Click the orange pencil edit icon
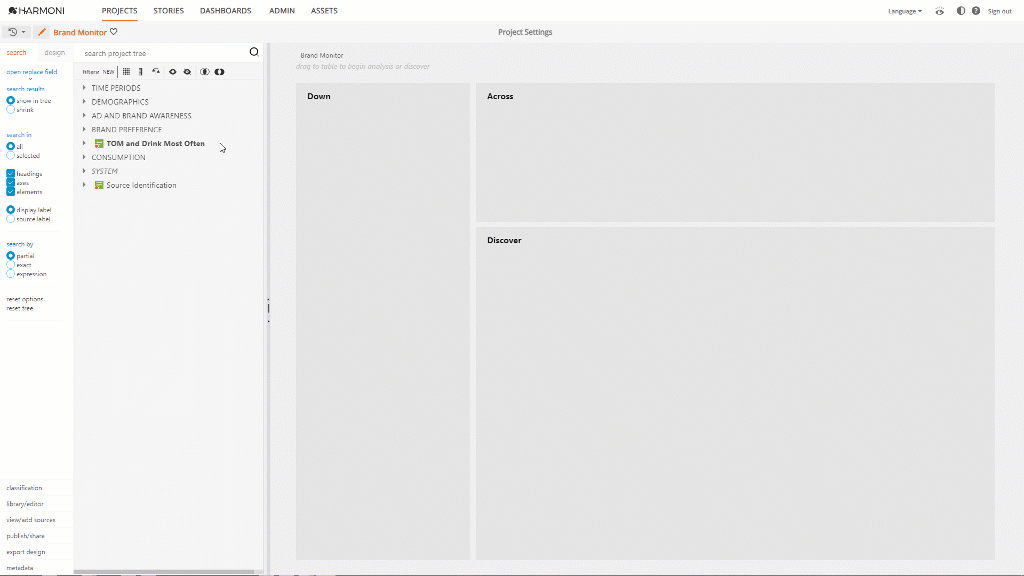 42,32
